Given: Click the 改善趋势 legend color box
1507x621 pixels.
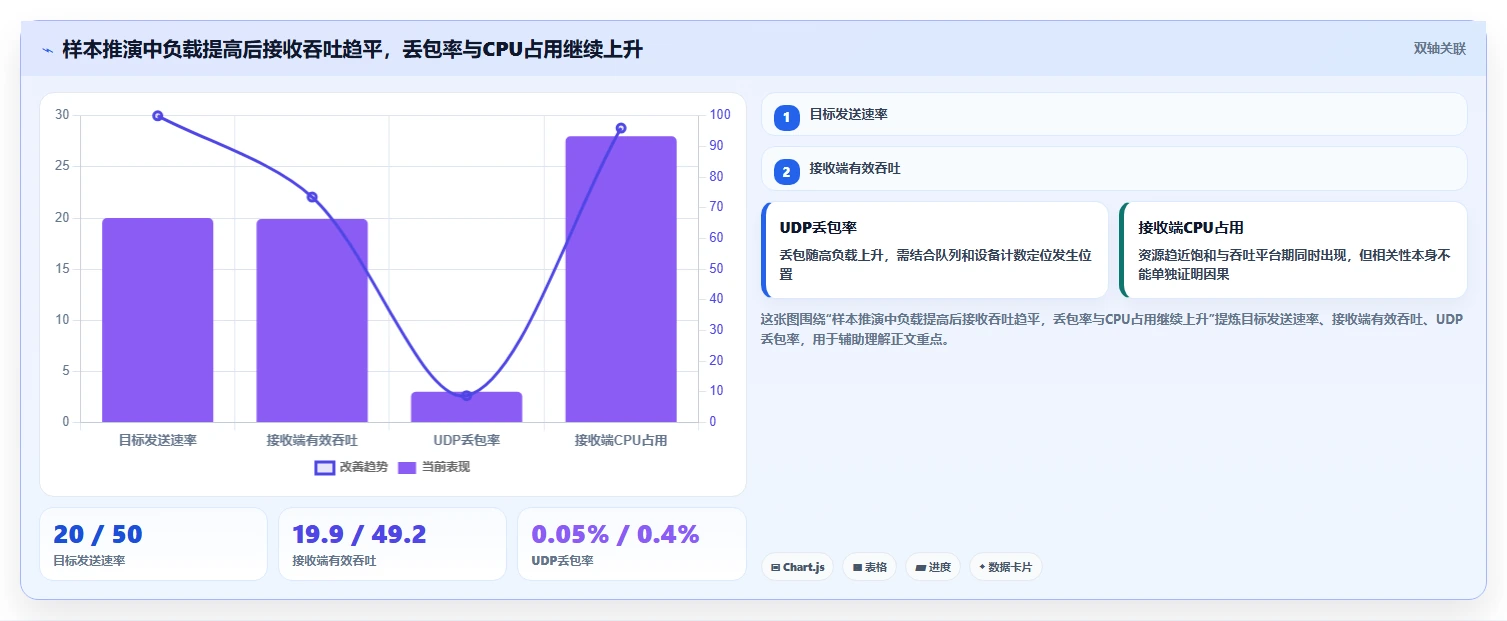Looking at the screenshot, I should [325, 467].
